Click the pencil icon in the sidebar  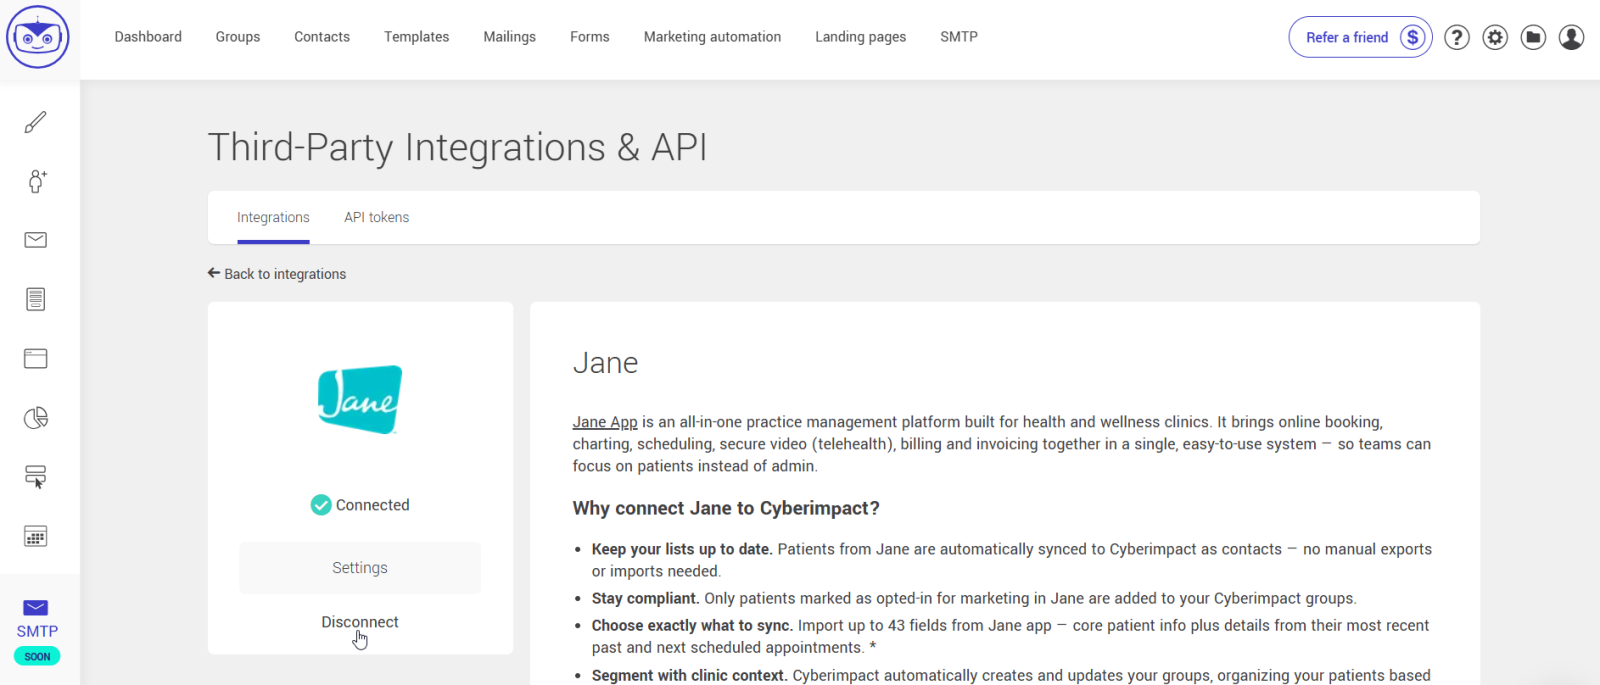click(x=36, y=122)
